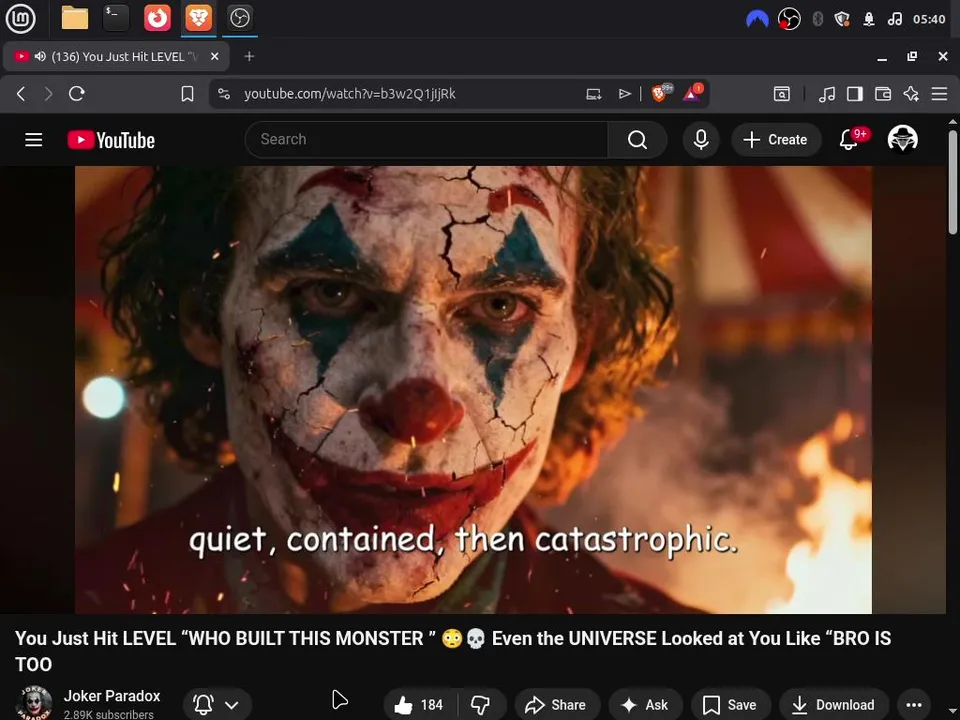Go back to the previous page
Image resolution: width=960 pixels, height=720 pixels.
coord(21,94)
